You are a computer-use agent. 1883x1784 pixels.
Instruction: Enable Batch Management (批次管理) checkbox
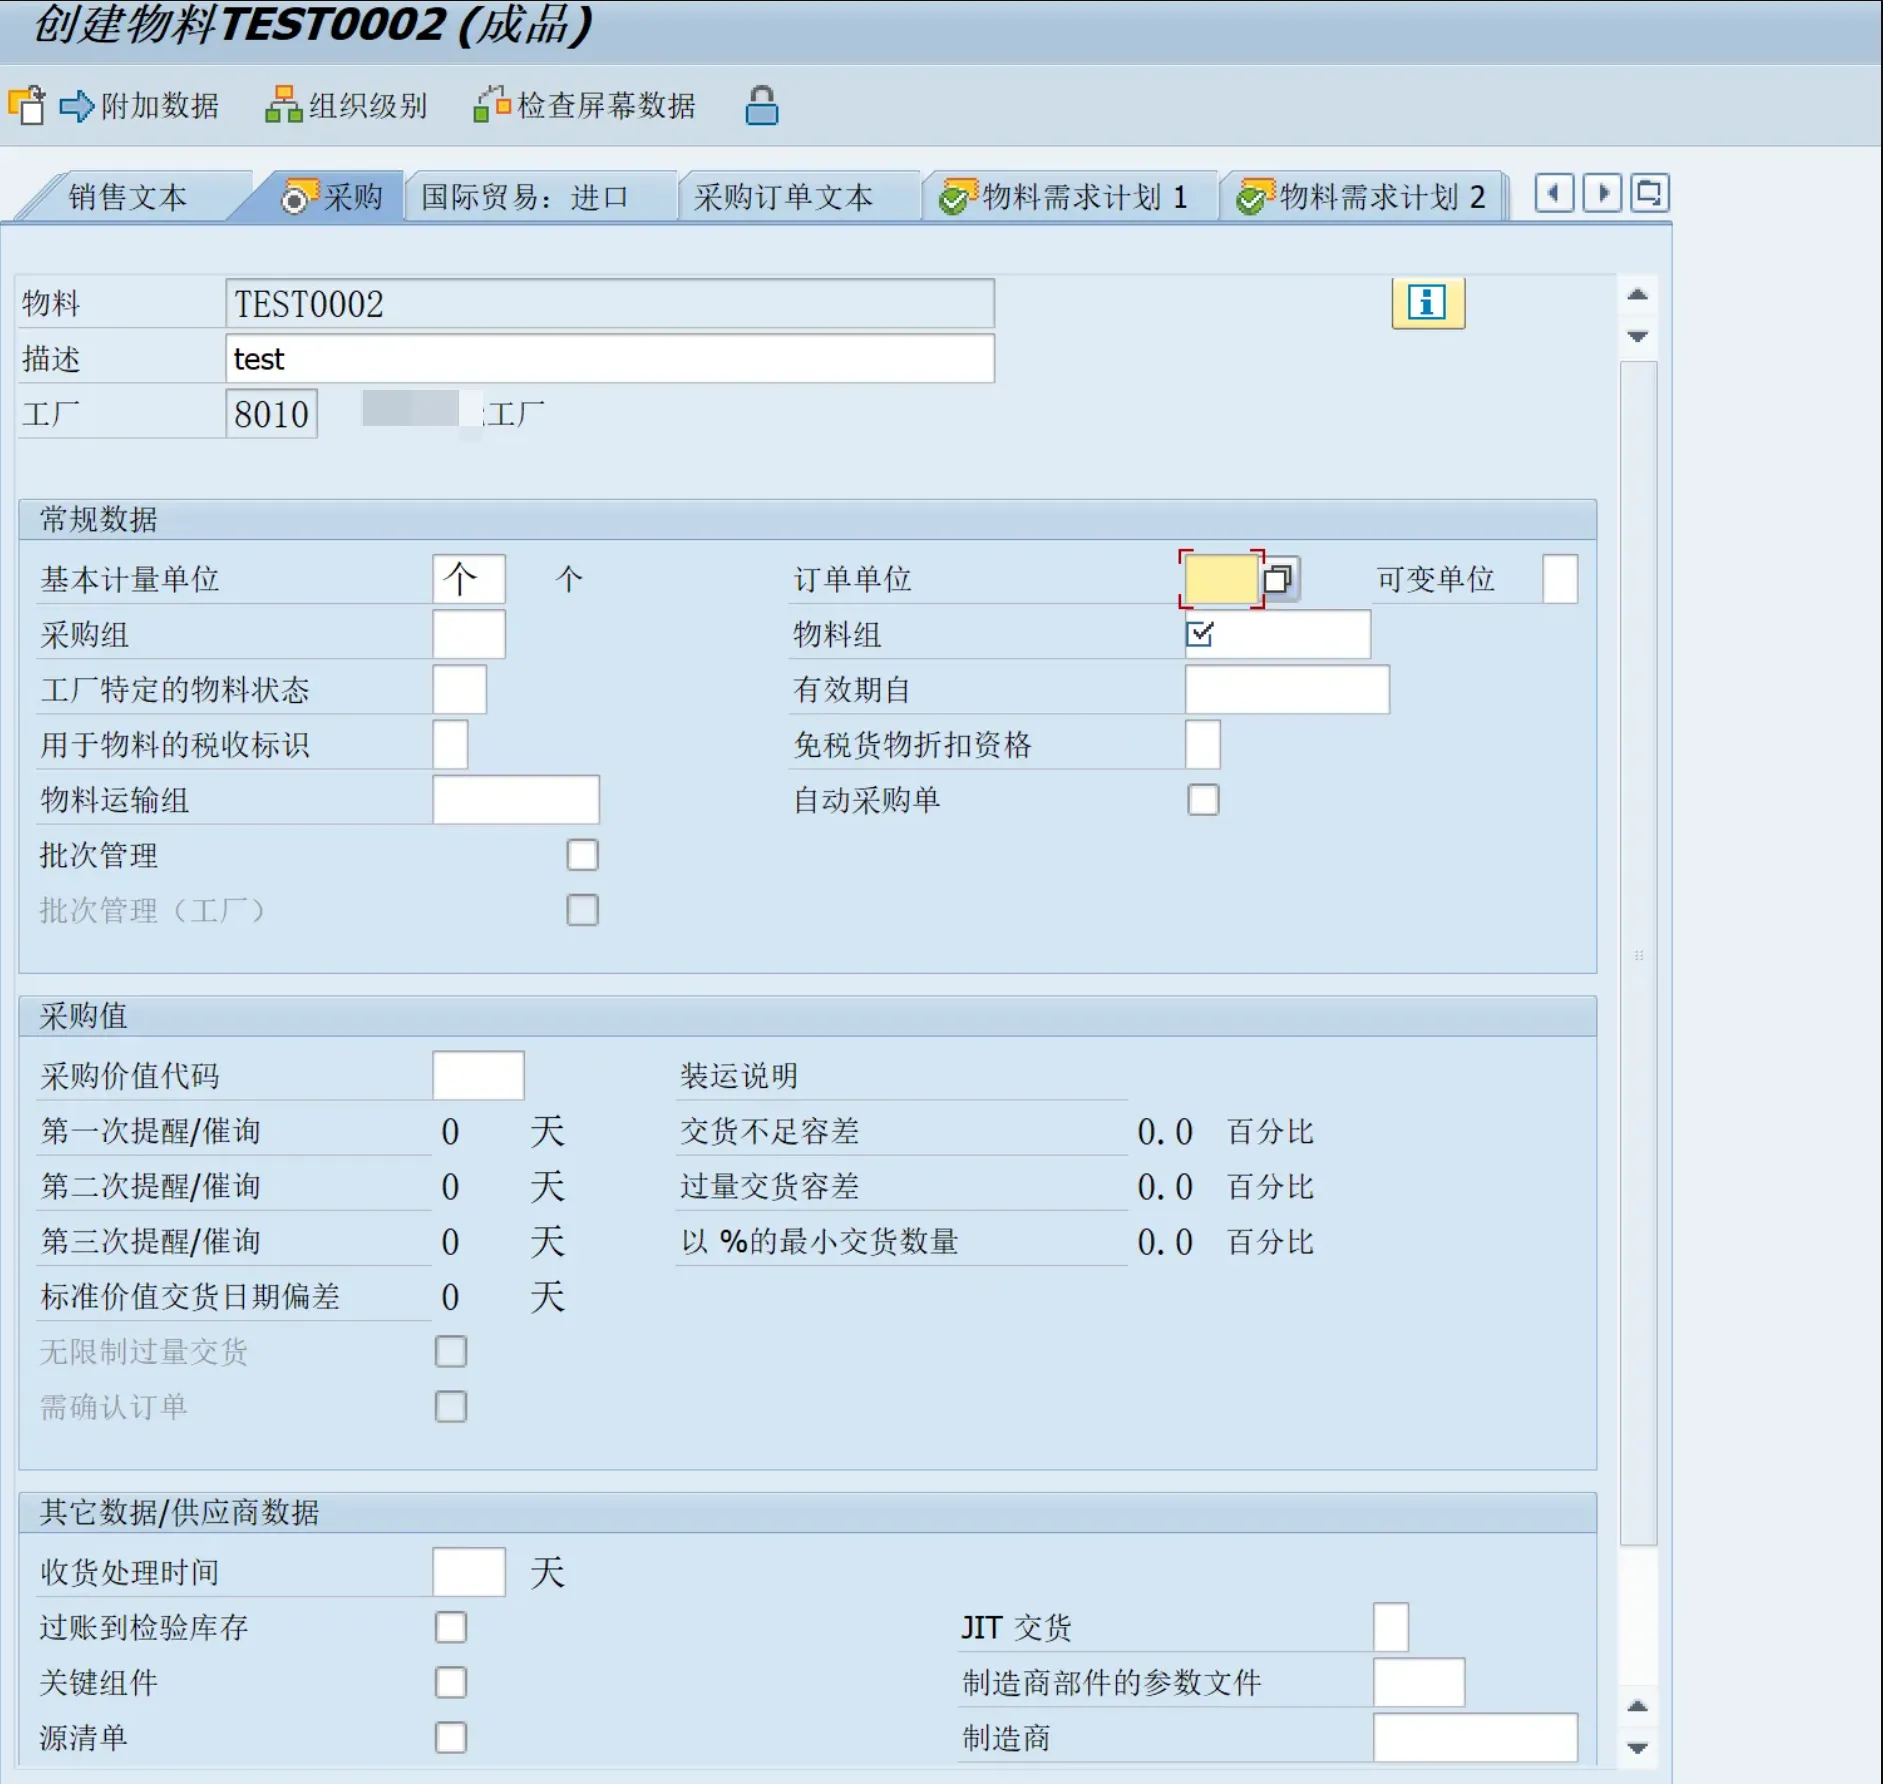pos(582,855)
